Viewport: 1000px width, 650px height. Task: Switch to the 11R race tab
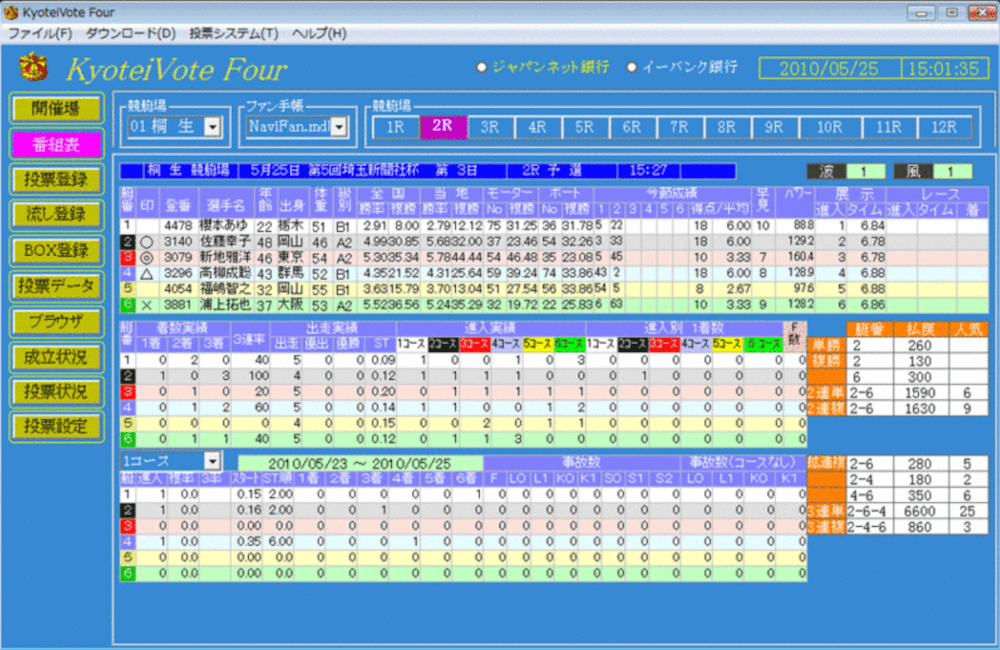pos(888,127)
